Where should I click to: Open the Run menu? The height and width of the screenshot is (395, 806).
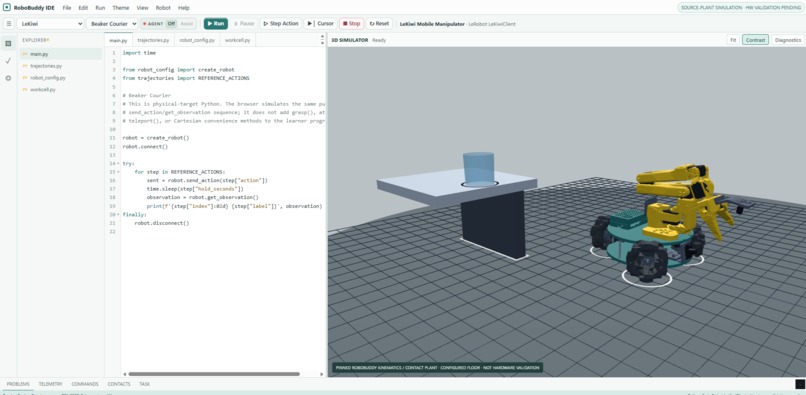(x=100, y=8)
